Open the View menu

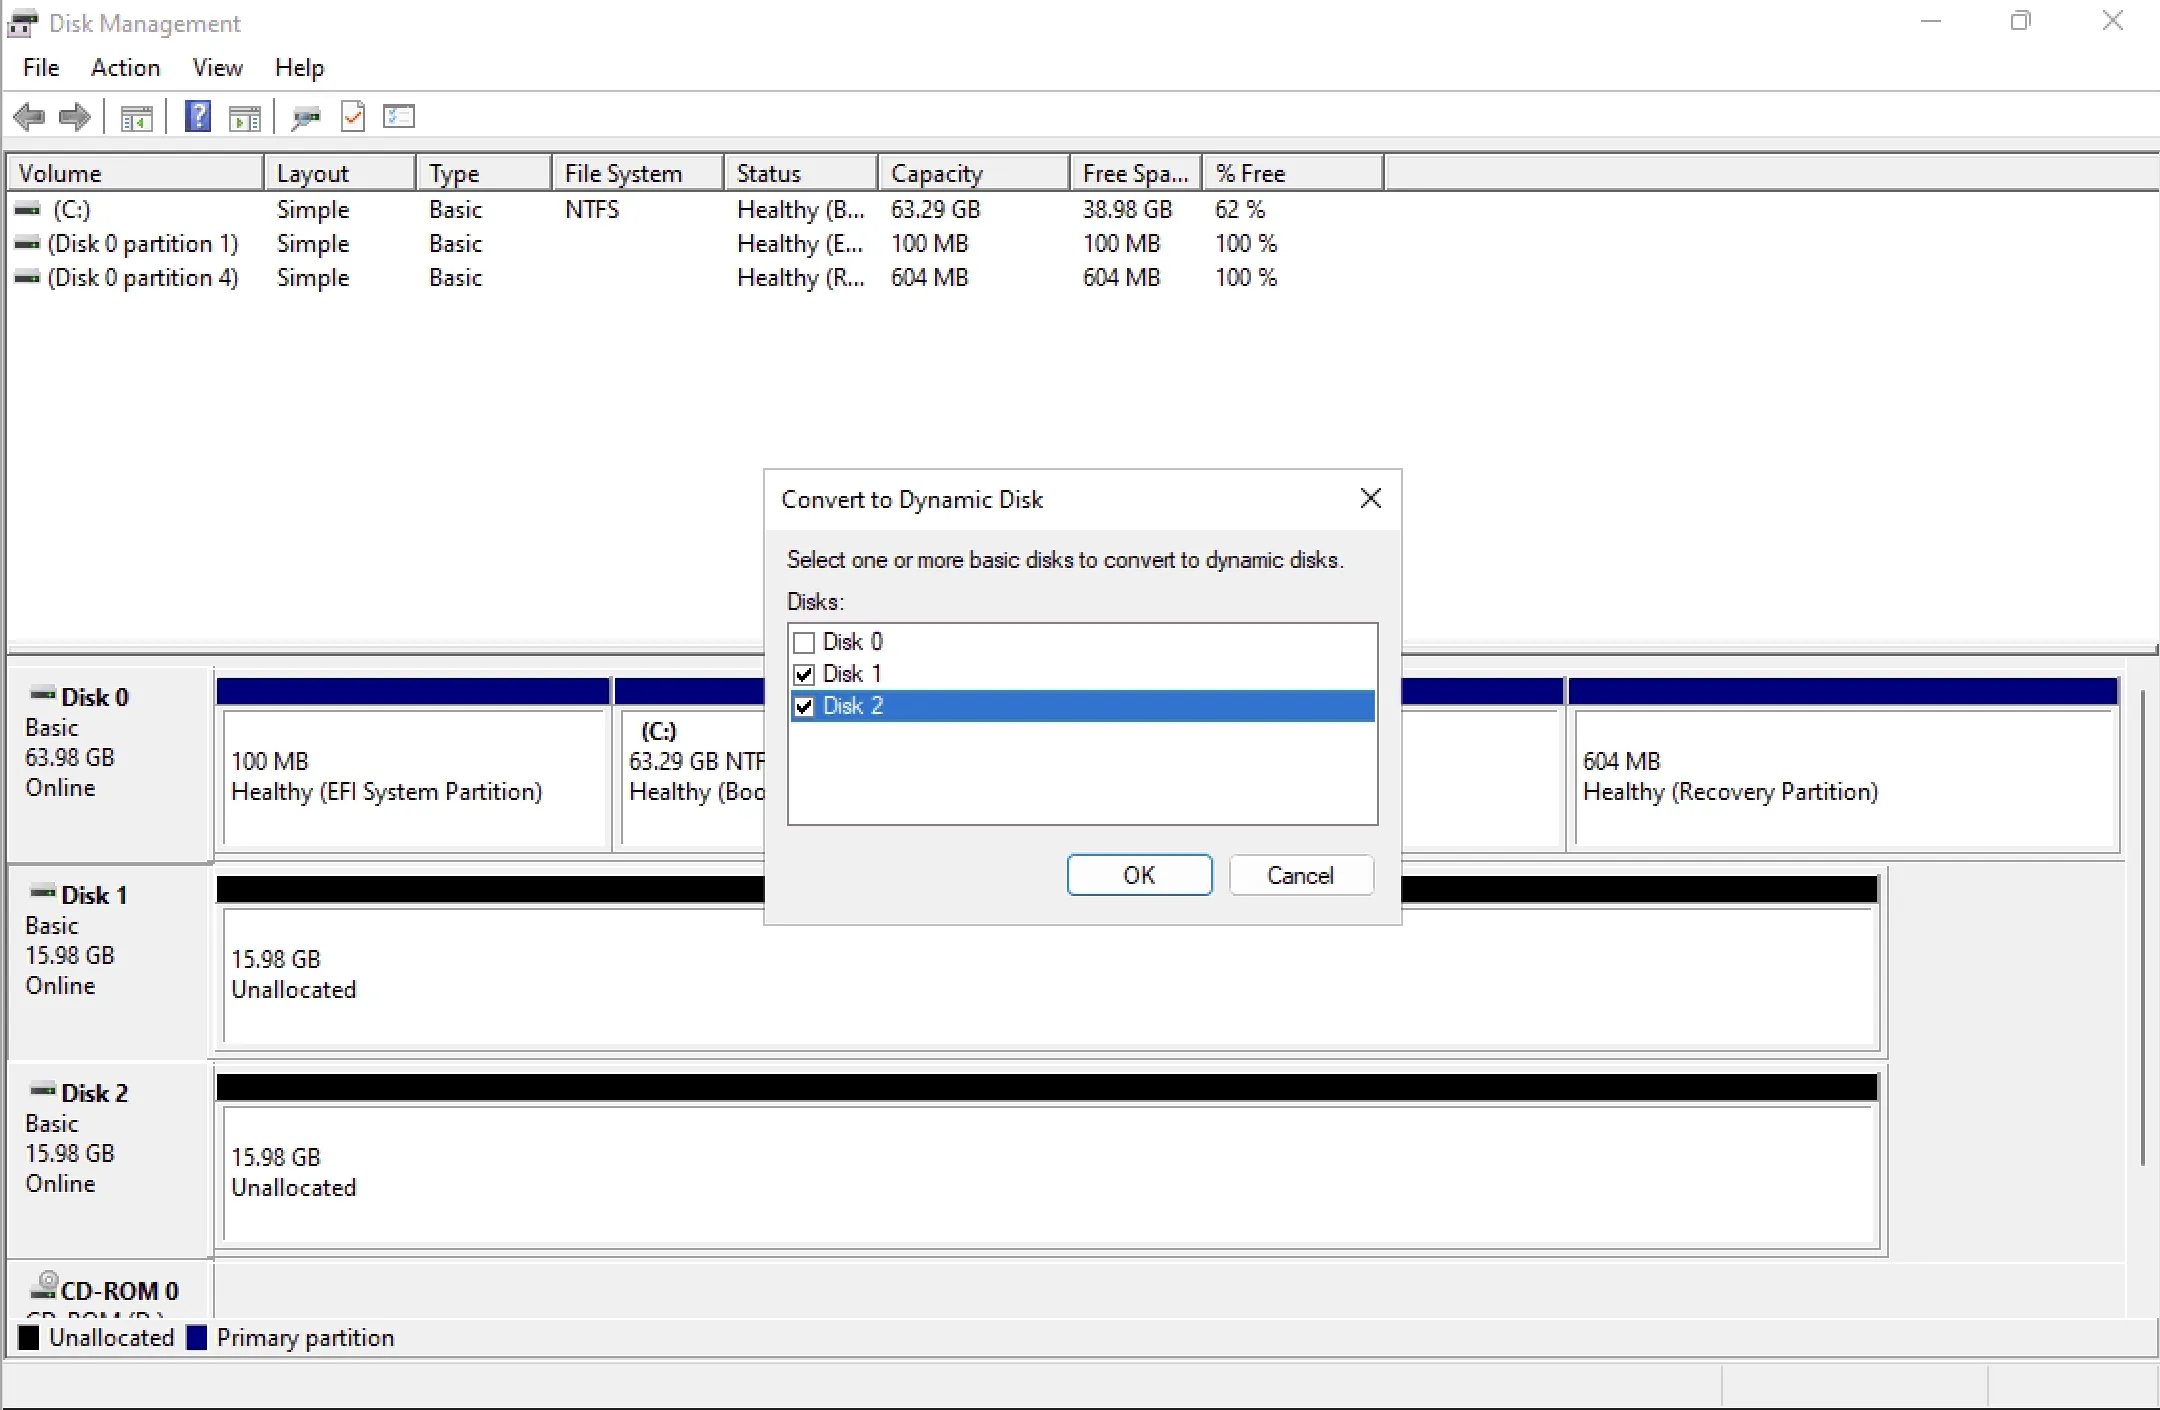pos(217,67)
